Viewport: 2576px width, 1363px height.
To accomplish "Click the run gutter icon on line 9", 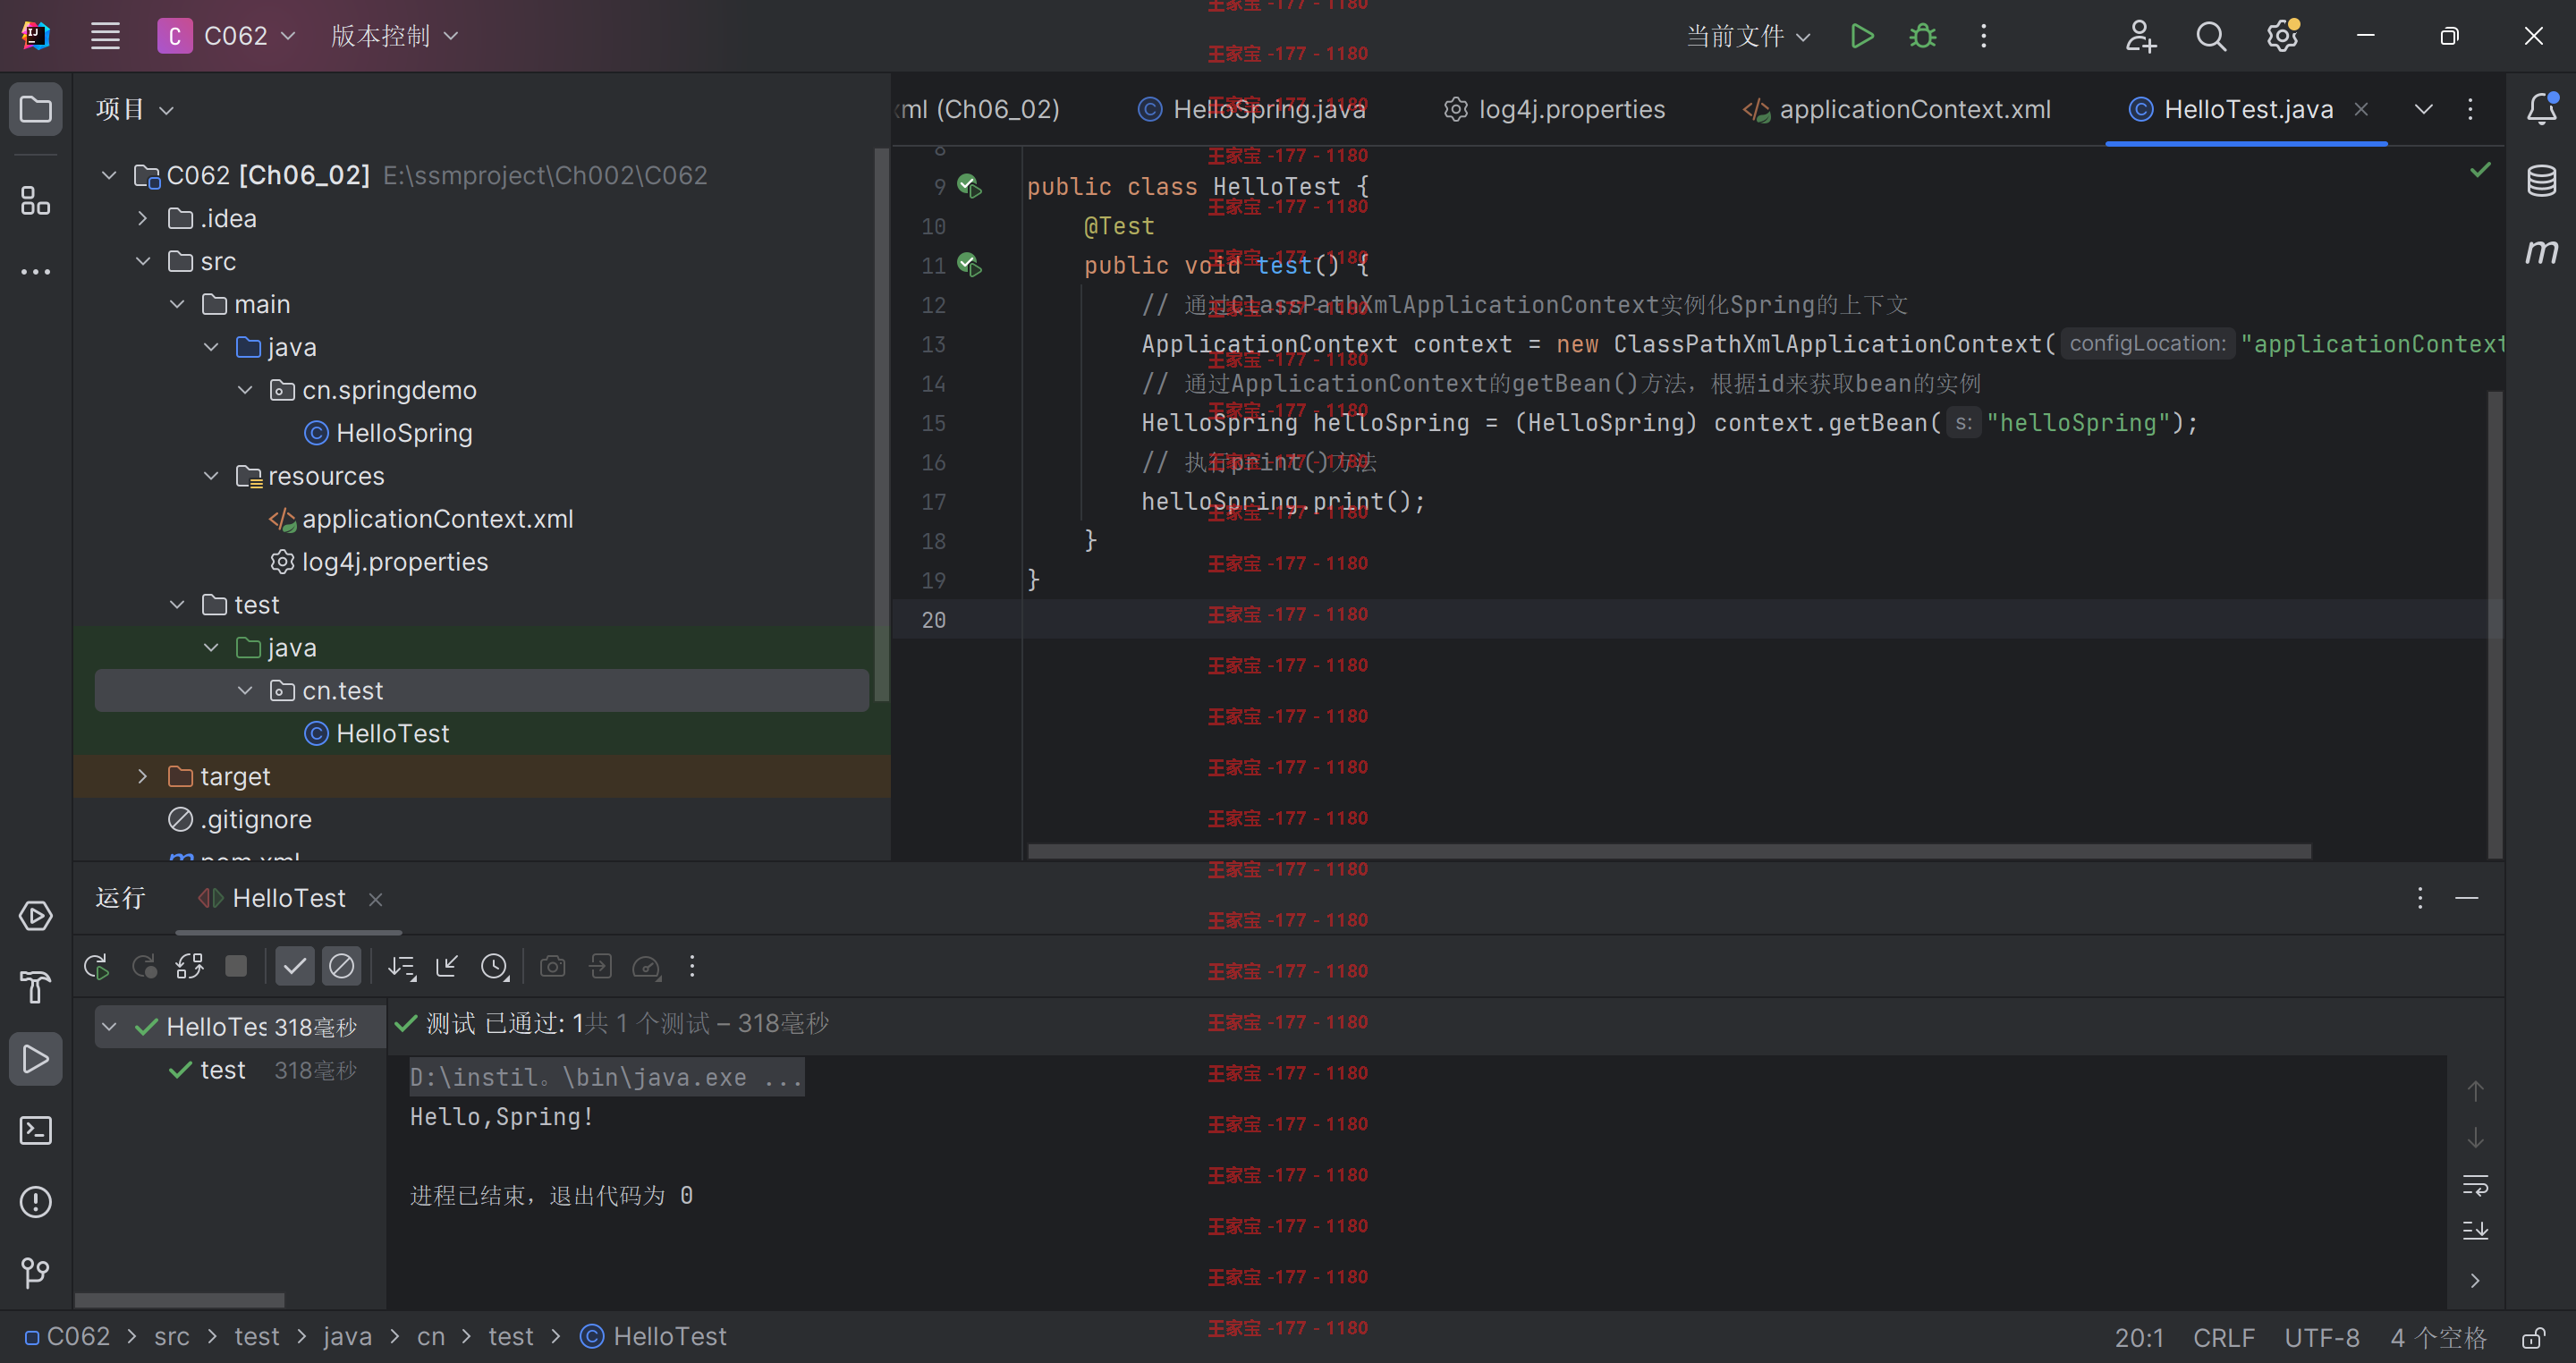I will pyautogui.click(x=969, y=186).
